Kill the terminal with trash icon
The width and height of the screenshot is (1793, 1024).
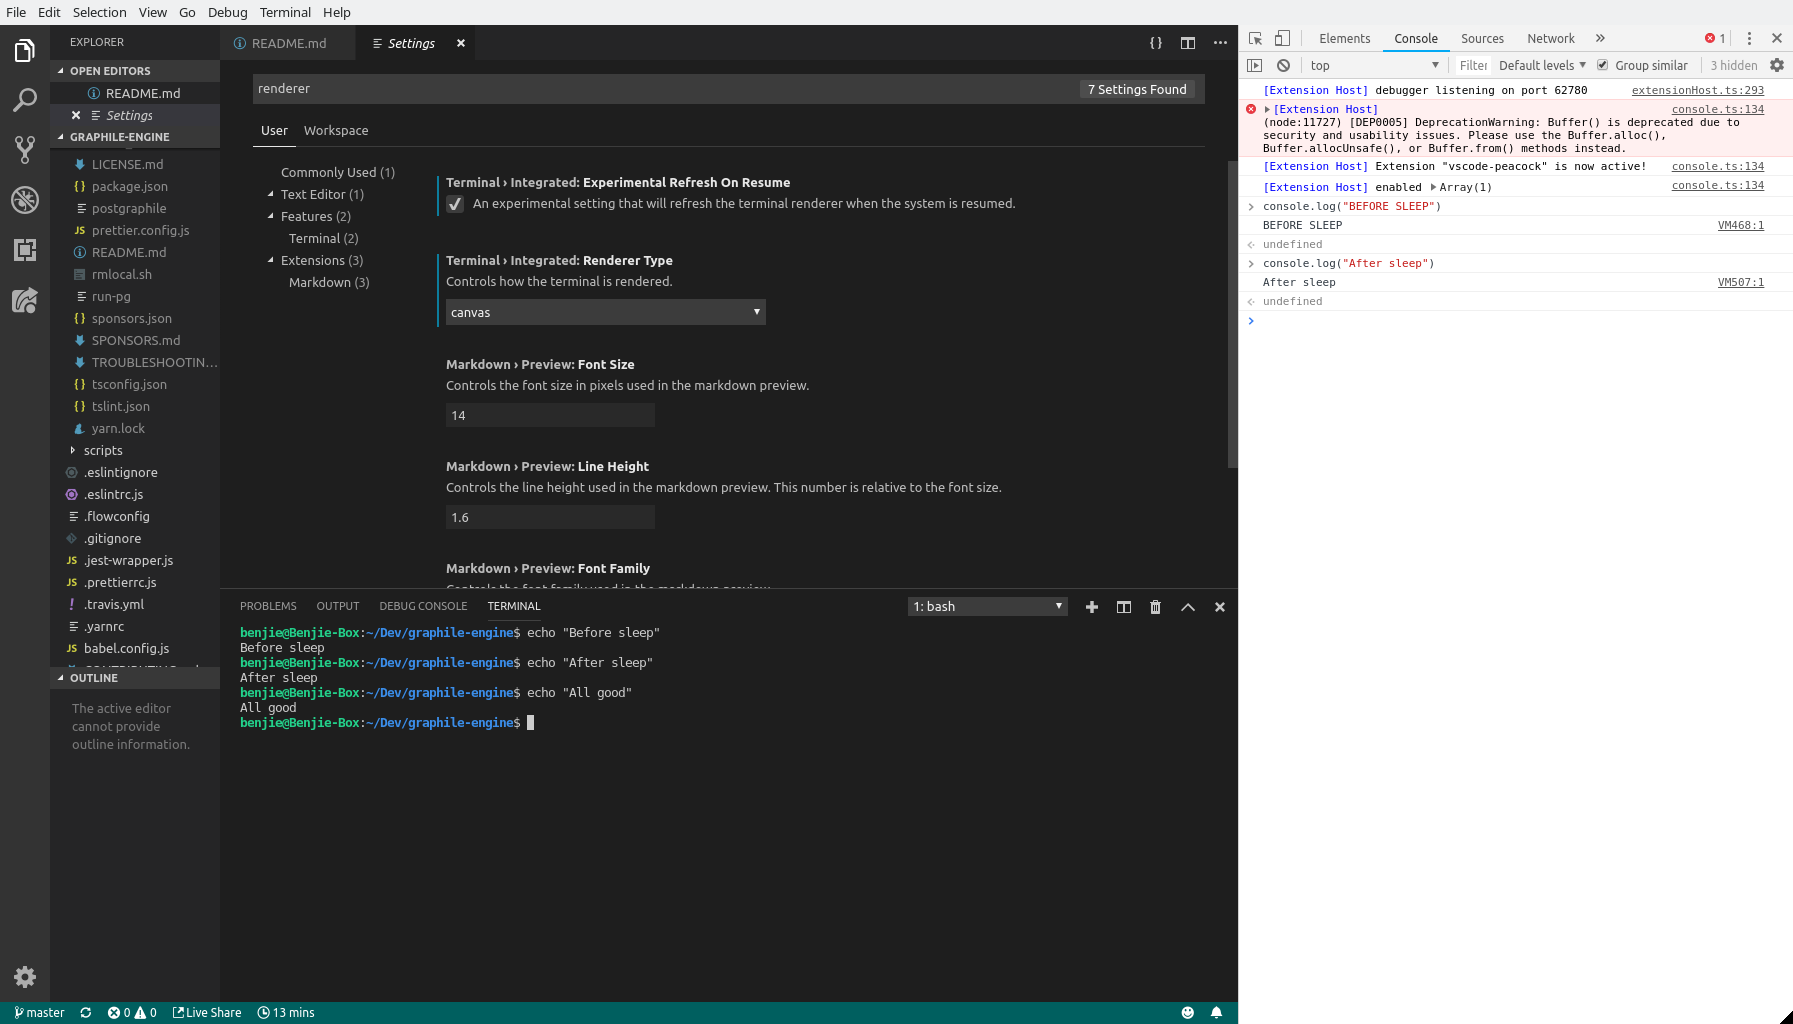point(1156,607)
